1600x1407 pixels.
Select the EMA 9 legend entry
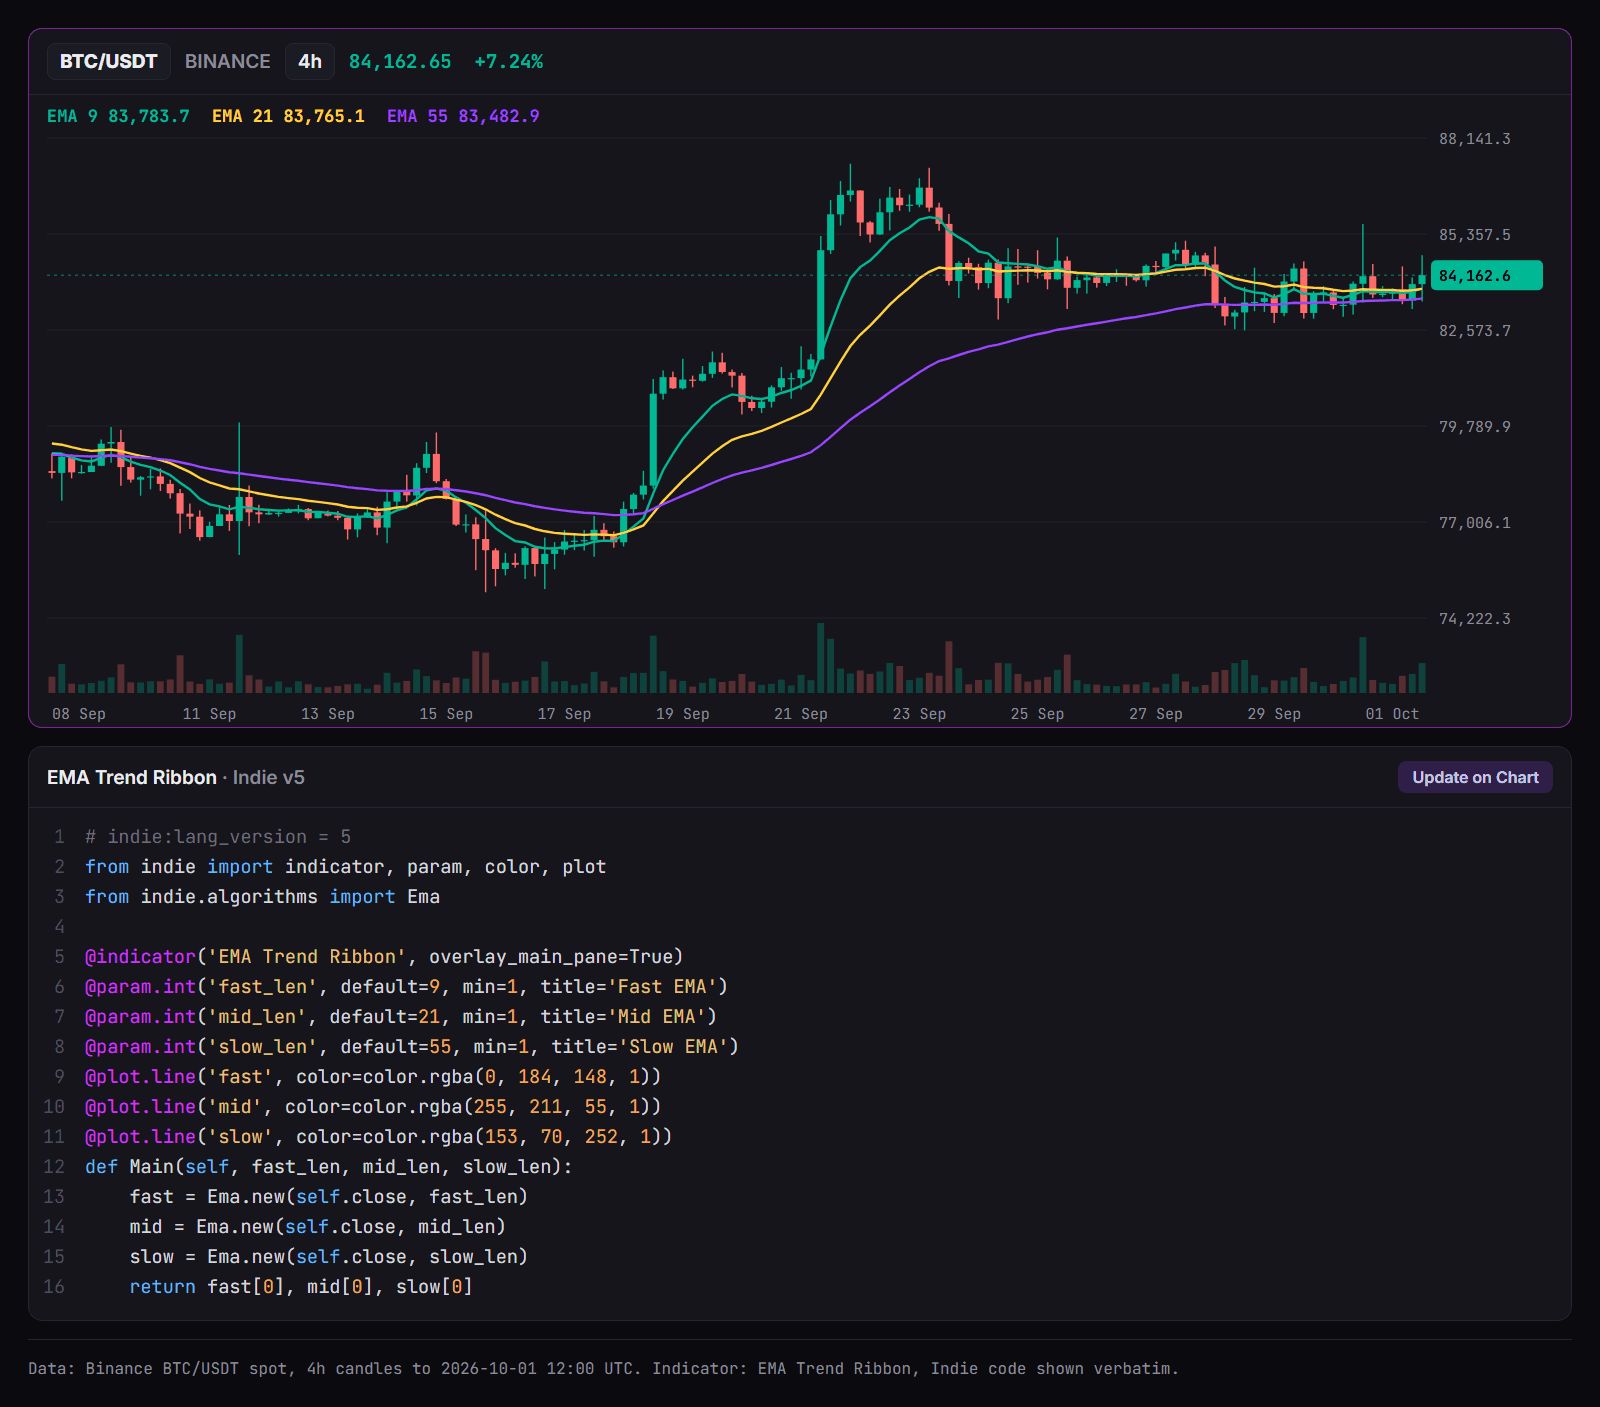(x=118, y=116)
